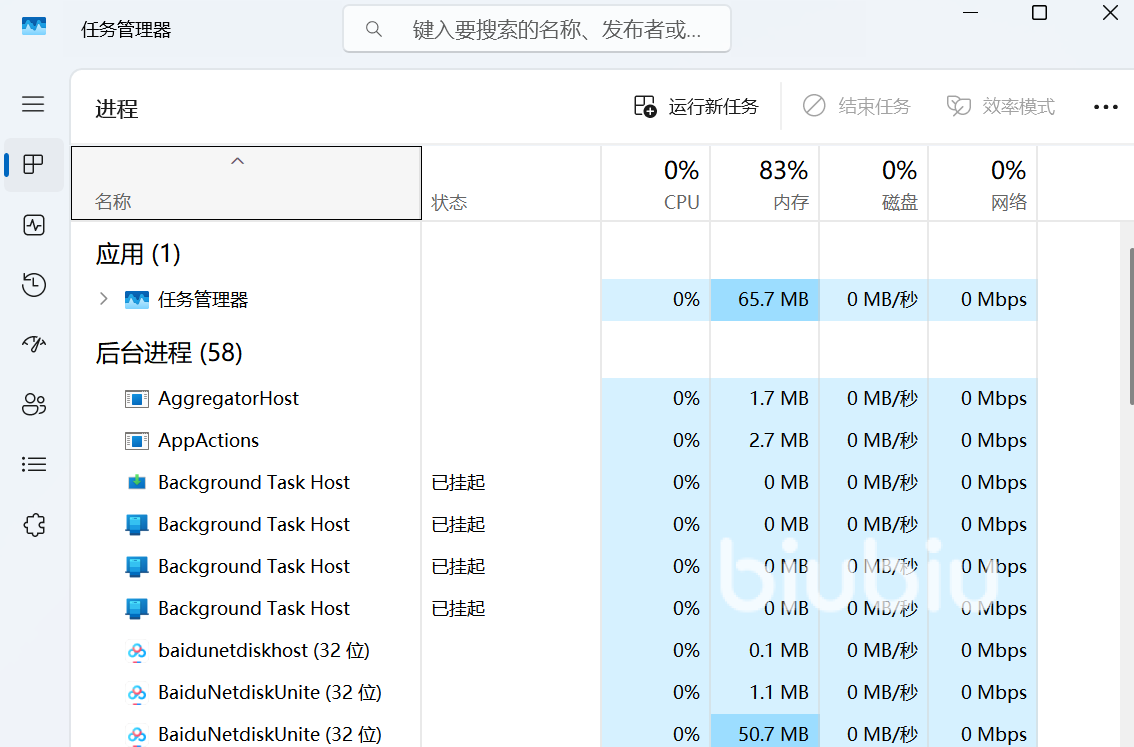Open the Services puzzle icon

click(x=34, y=525)
